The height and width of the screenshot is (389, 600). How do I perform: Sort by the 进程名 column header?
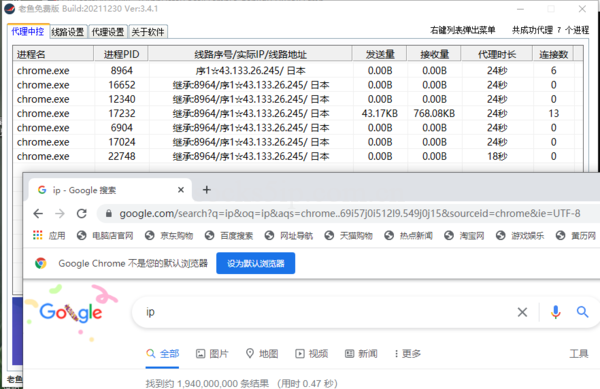[53, 54]
